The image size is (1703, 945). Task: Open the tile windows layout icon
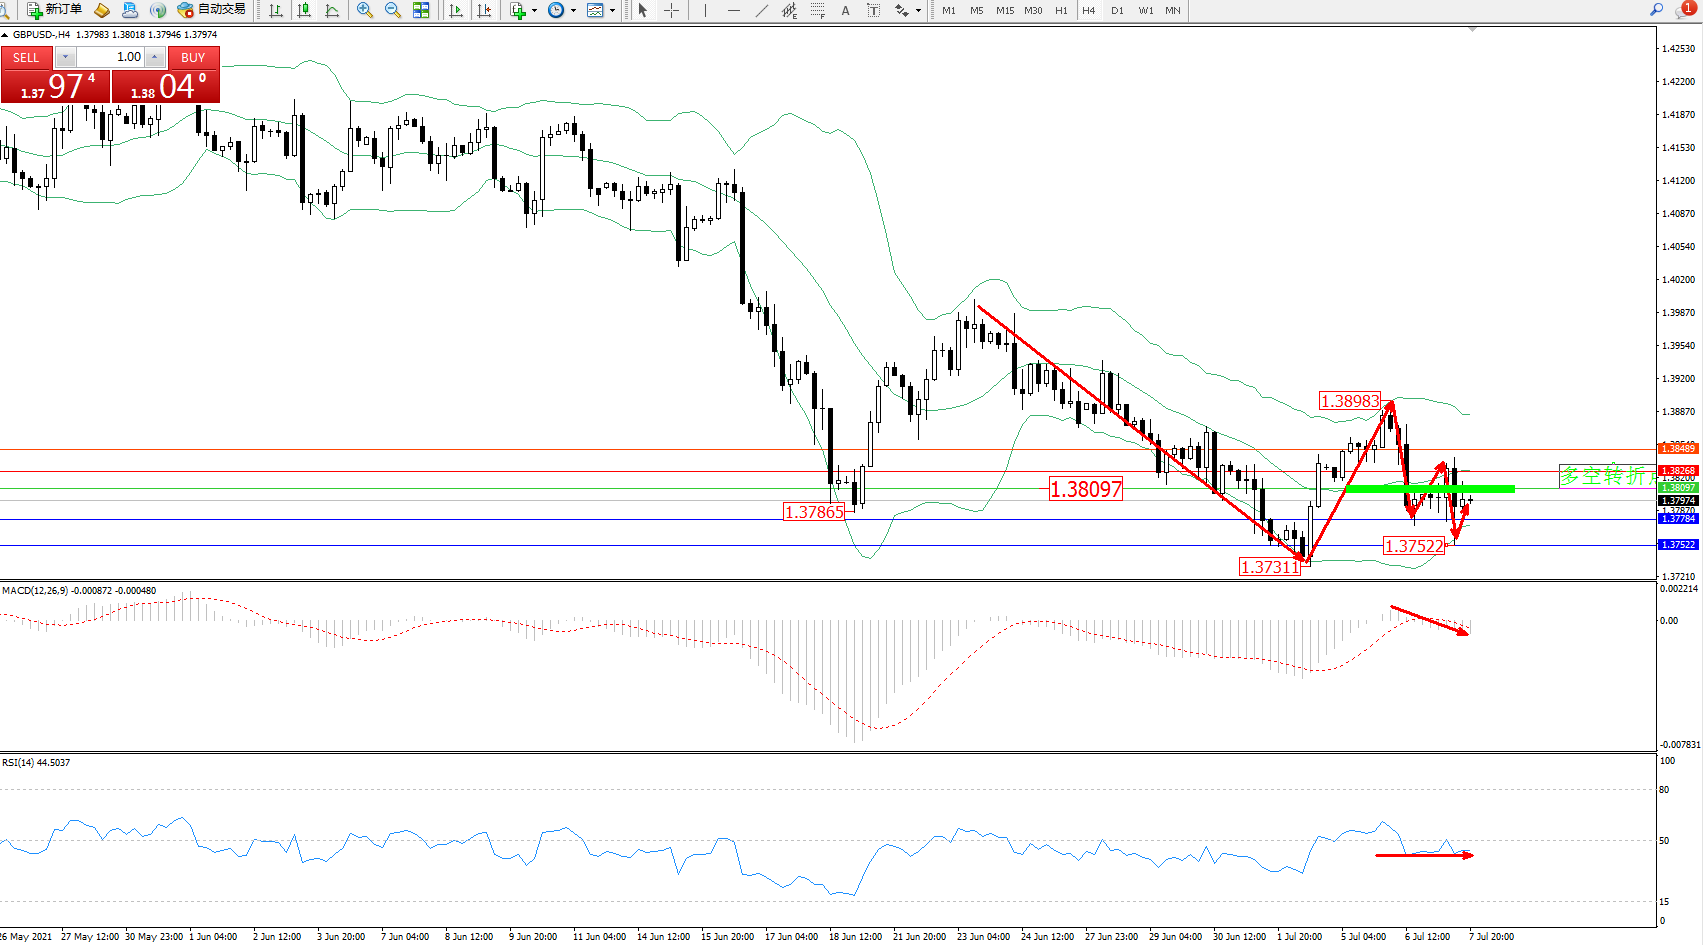[421, 10]
